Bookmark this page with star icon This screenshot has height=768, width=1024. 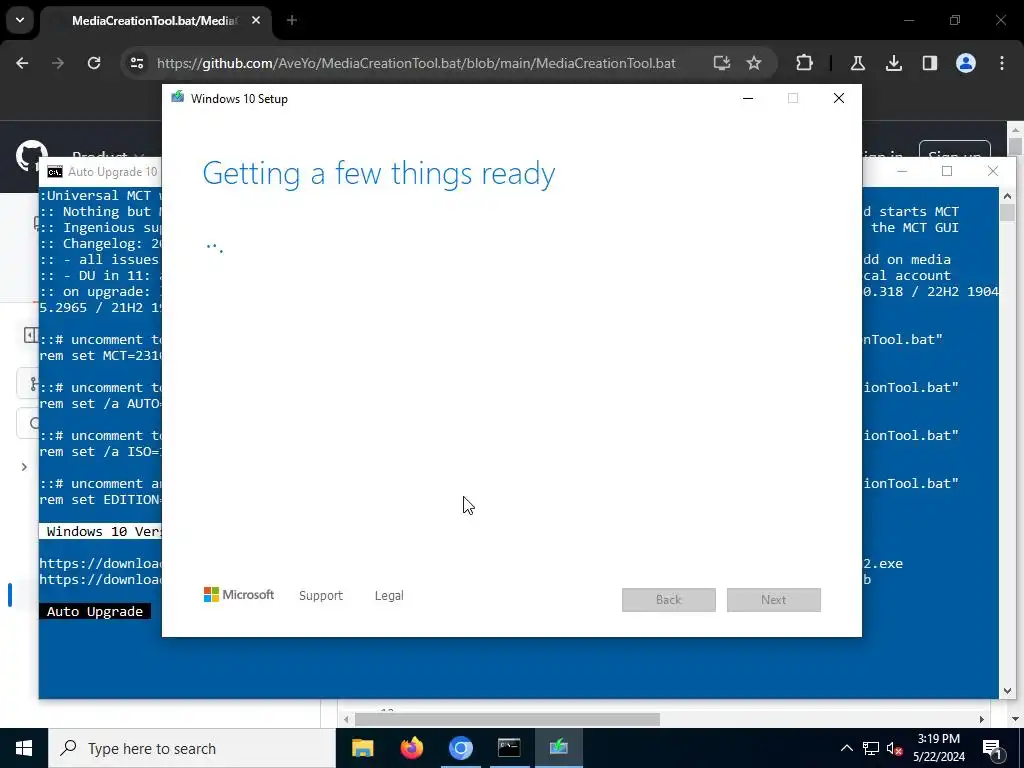754,63
